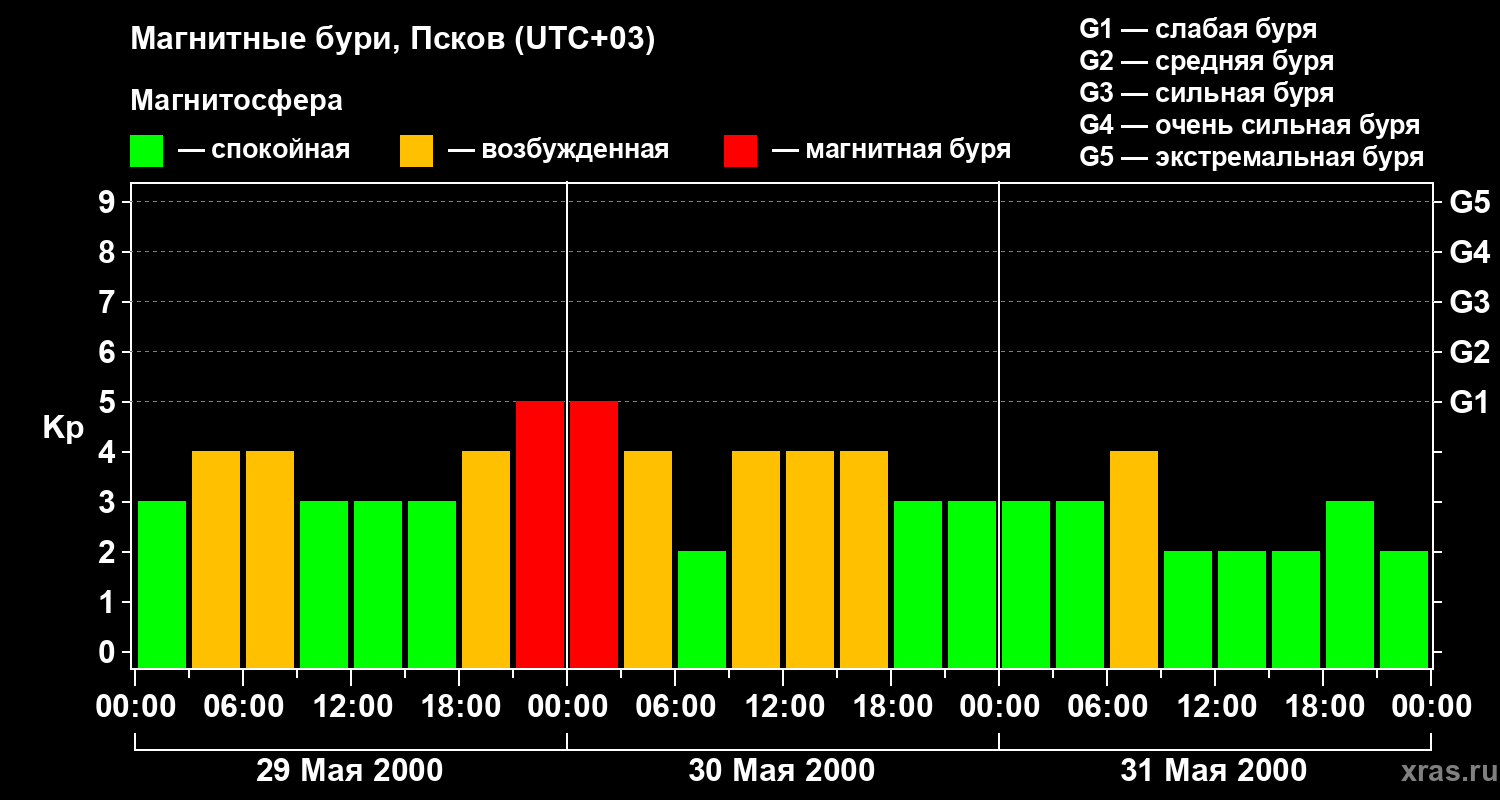The image size is (1500, 800).
Task: Click the G1 label on right axis
Action: click(x=1468, y=403)
